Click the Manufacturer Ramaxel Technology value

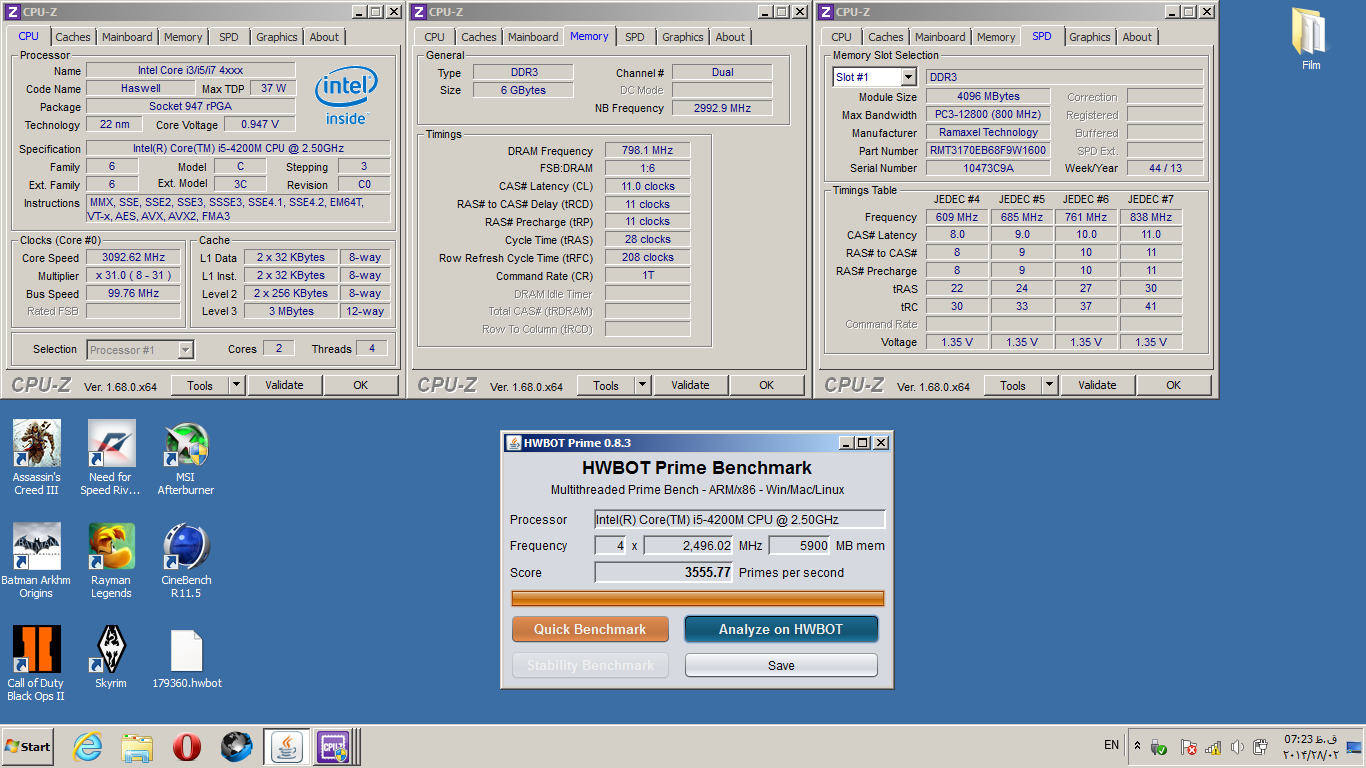point(988,132)
